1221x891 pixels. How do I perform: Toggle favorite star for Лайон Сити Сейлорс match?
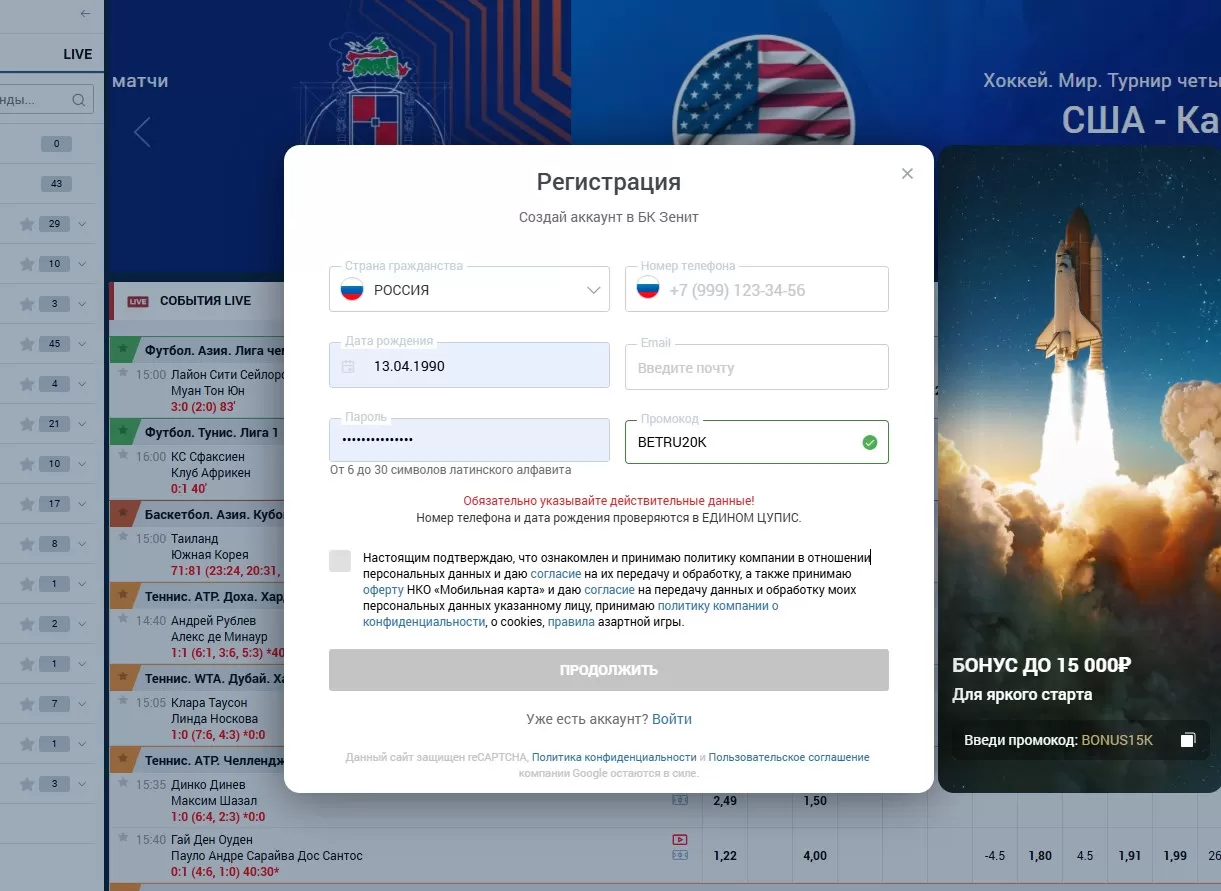123,372
